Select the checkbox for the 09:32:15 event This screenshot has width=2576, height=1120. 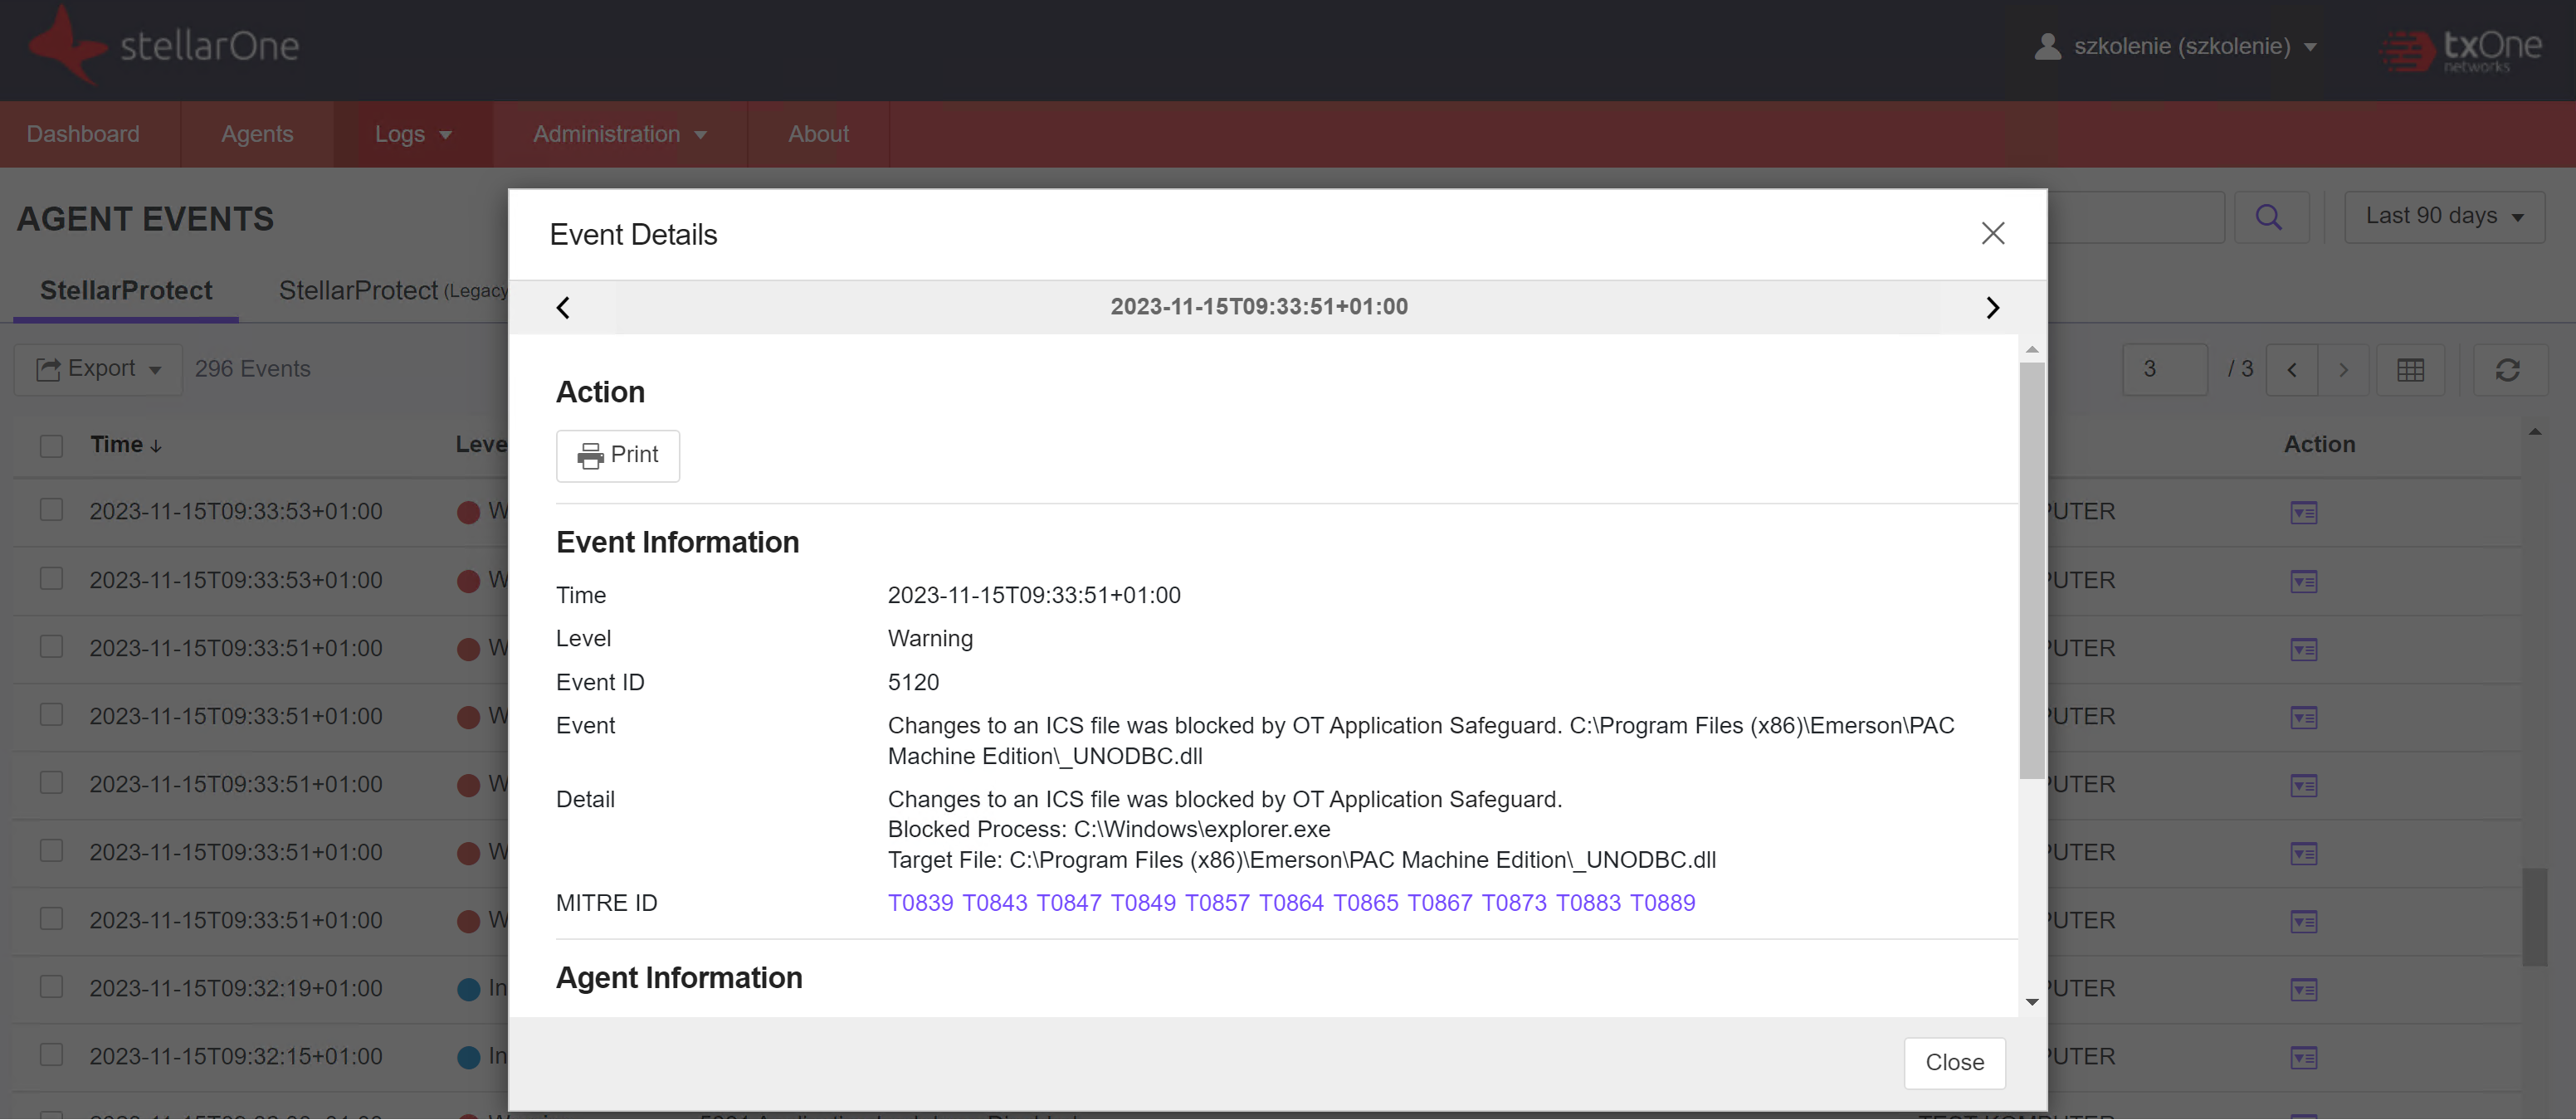pyautogui.click(x=51, y=1055)
